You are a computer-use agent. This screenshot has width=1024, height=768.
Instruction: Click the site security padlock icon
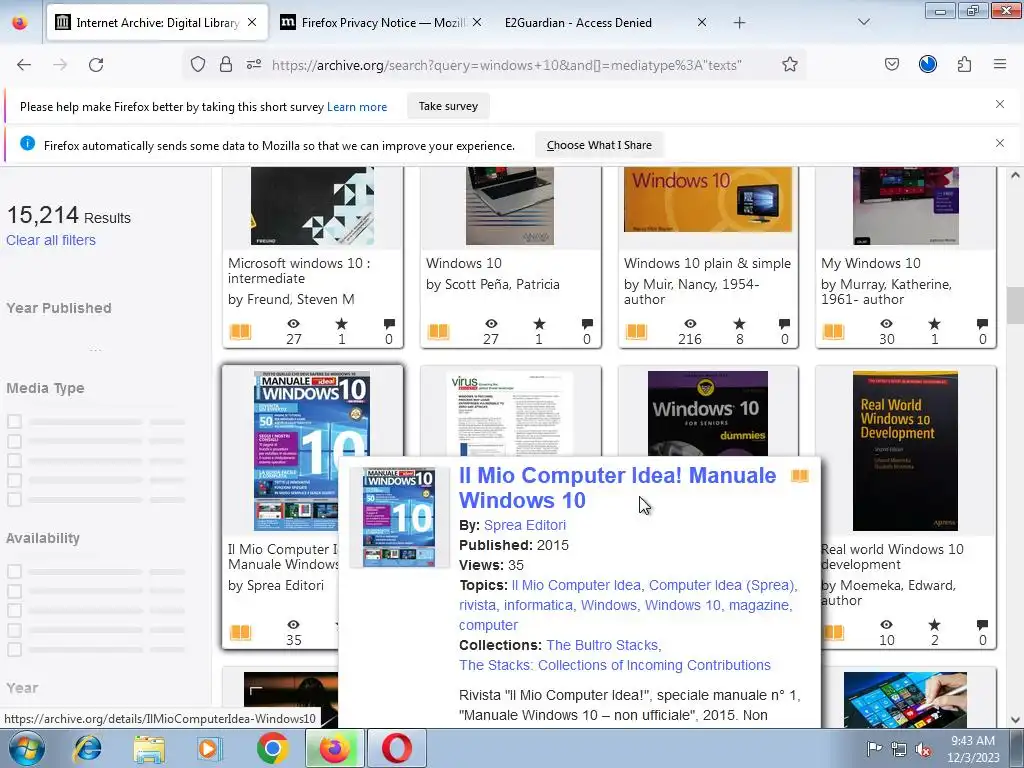click(226, 65)
